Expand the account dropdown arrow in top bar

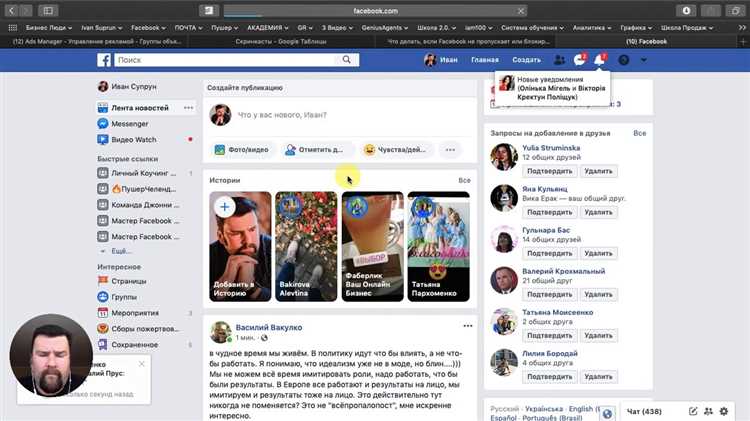click(644, 60)
